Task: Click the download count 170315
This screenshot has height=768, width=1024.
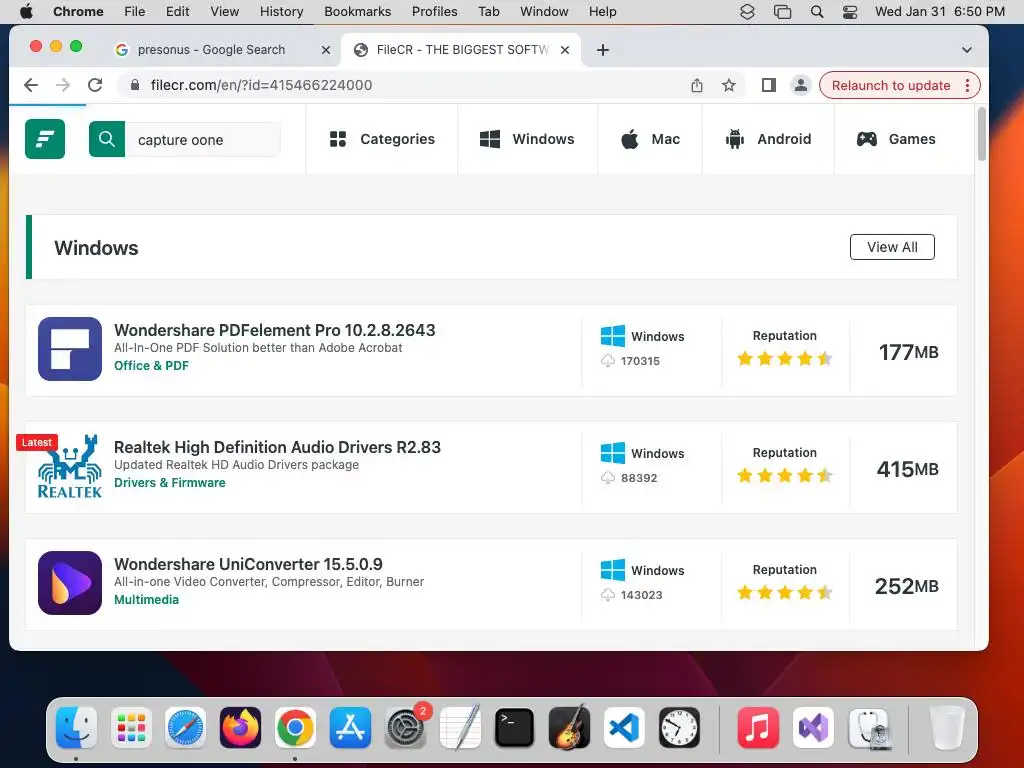Action: tap(640, 361)
